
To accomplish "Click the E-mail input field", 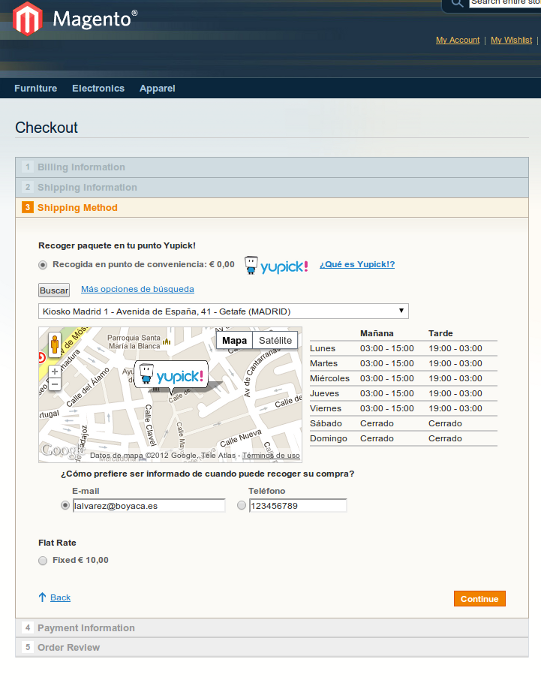I will point(149,506).
